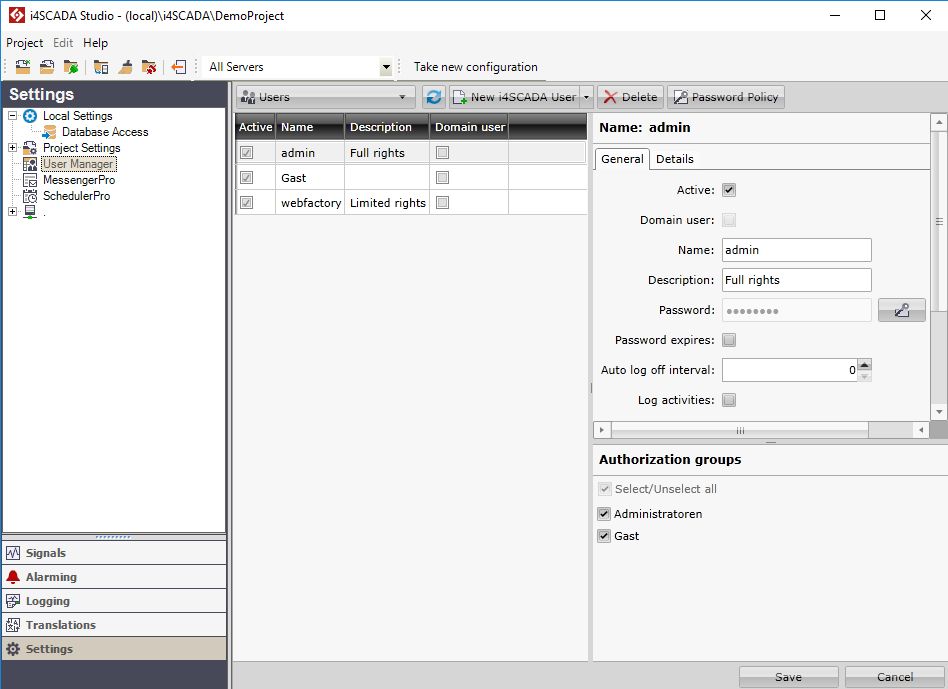Click the server computer icon in the tree
Viewport: 948px width, 689px height.
pos(30,212)
